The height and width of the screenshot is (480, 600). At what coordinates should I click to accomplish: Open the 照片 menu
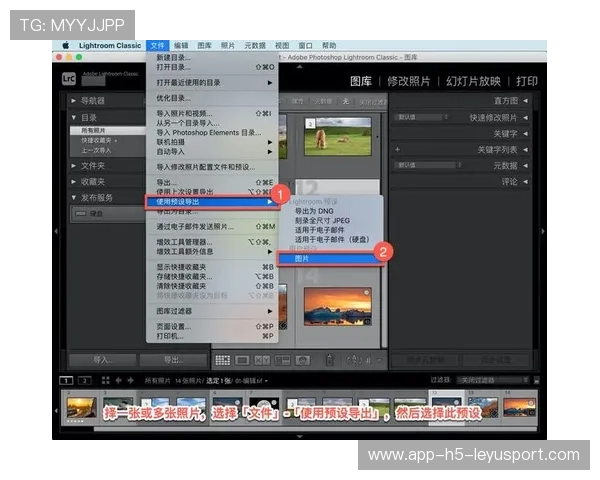coord(228,46)
